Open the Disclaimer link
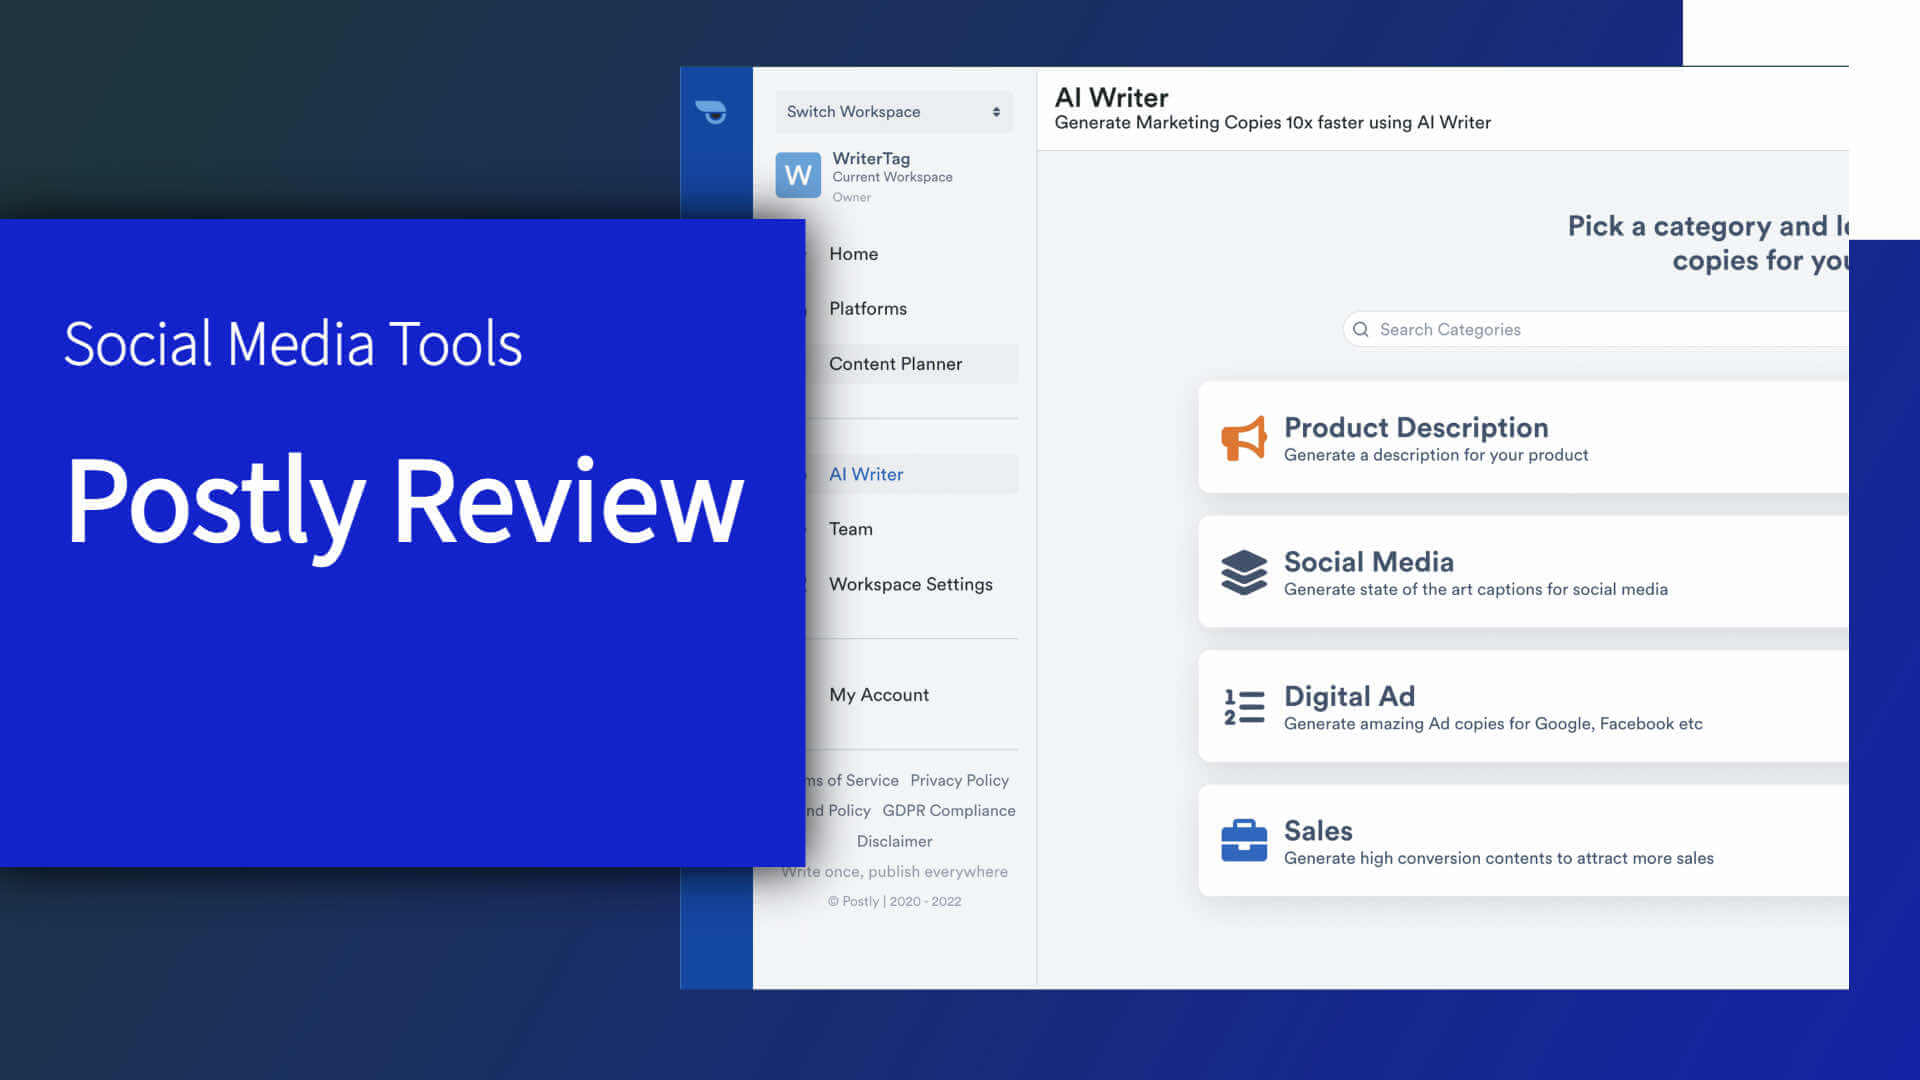 click(894, 841)
